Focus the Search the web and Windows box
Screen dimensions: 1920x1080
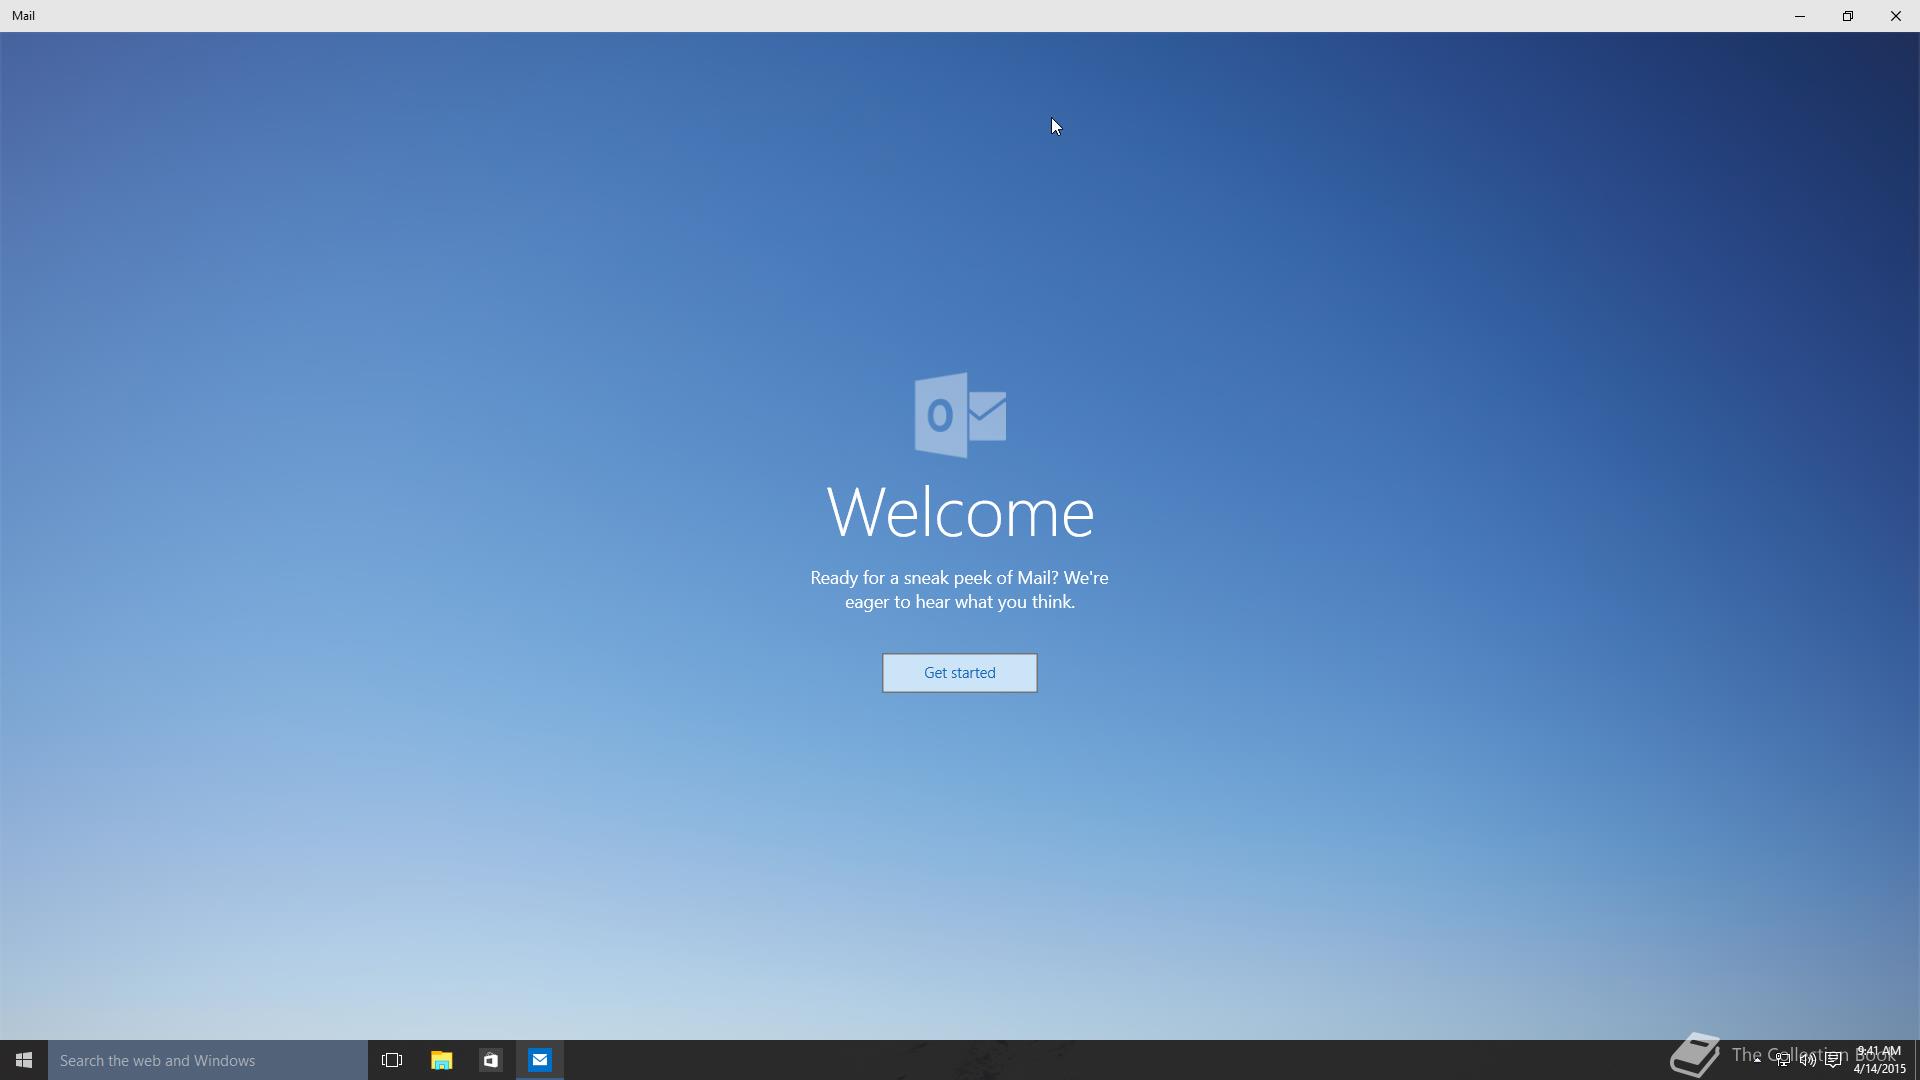208,1060
